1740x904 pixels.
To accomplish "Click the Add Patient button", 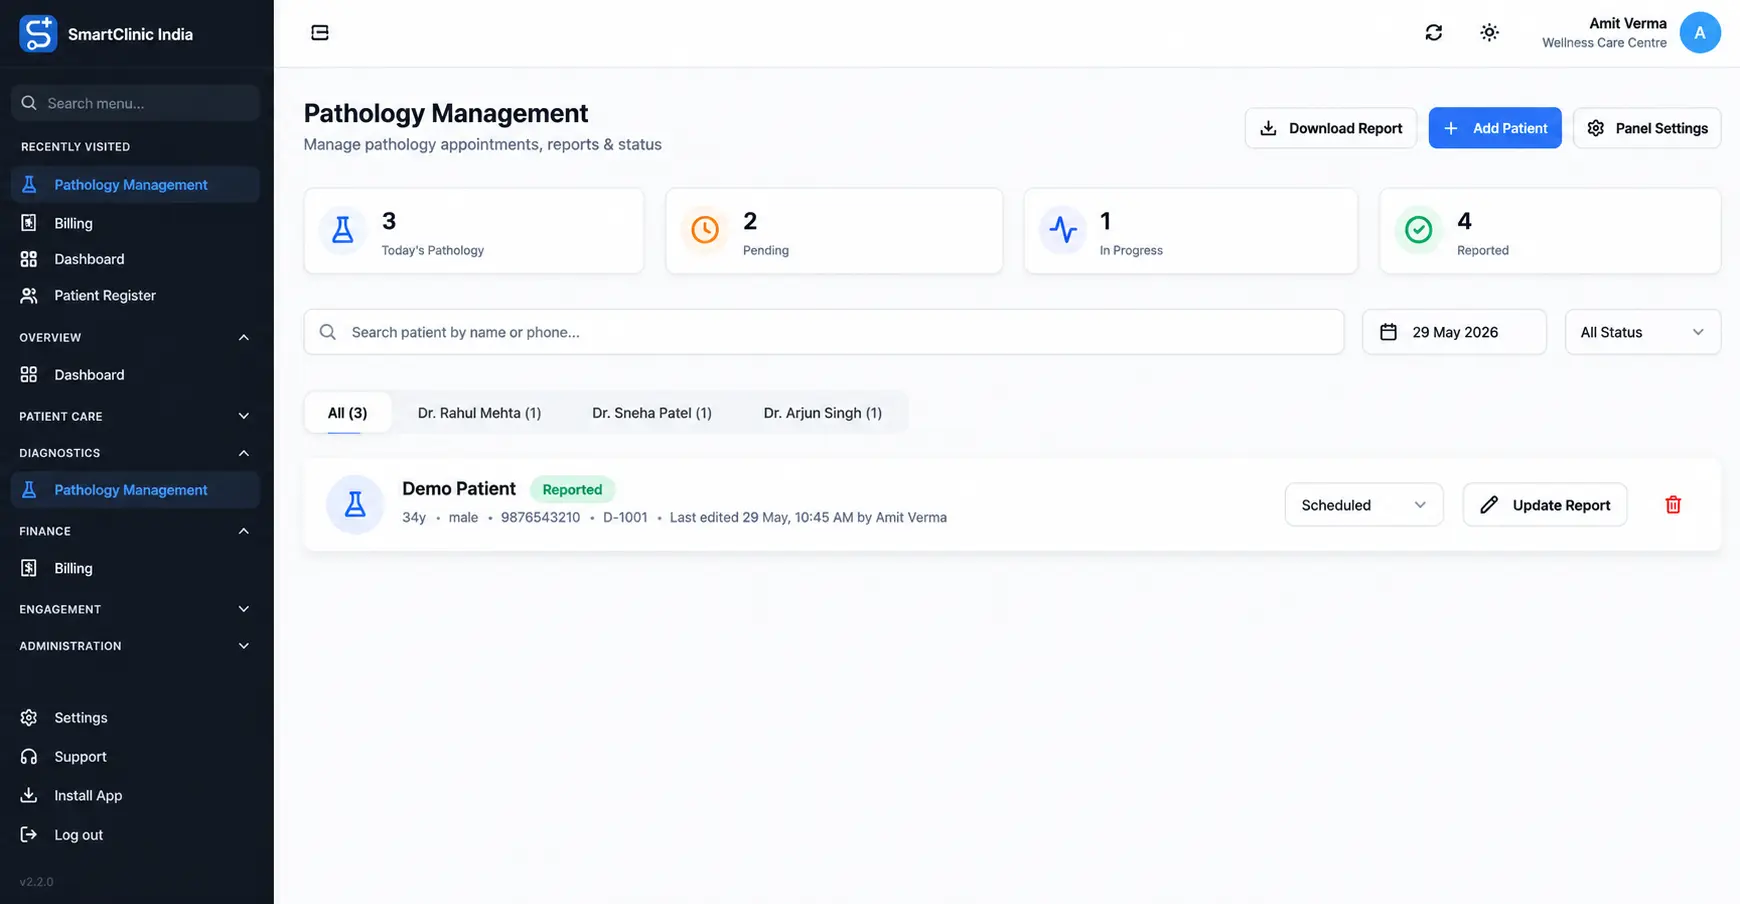I will click(x=1495, y=128).
